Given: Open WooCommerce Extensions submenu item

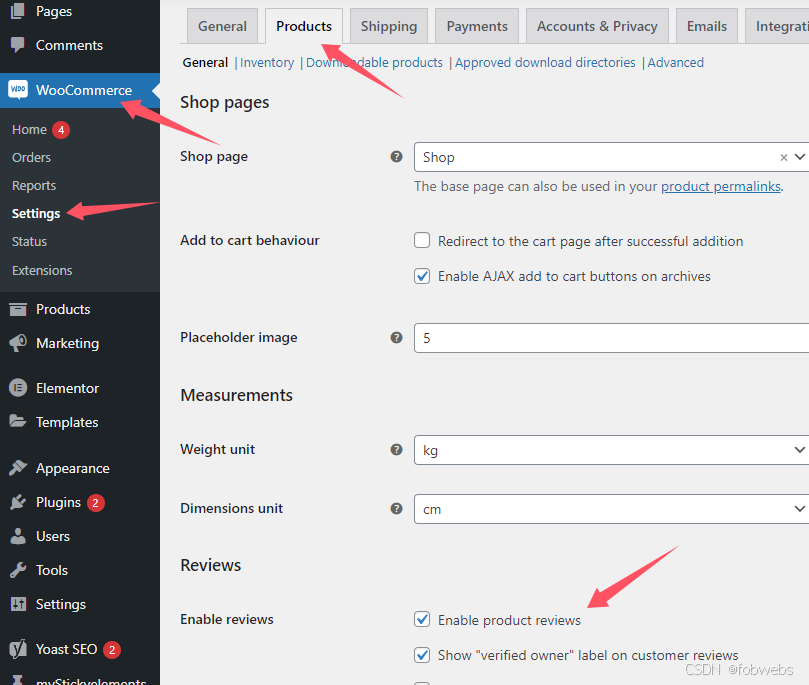Looking at the screenshot, I should tap(42, 270).
